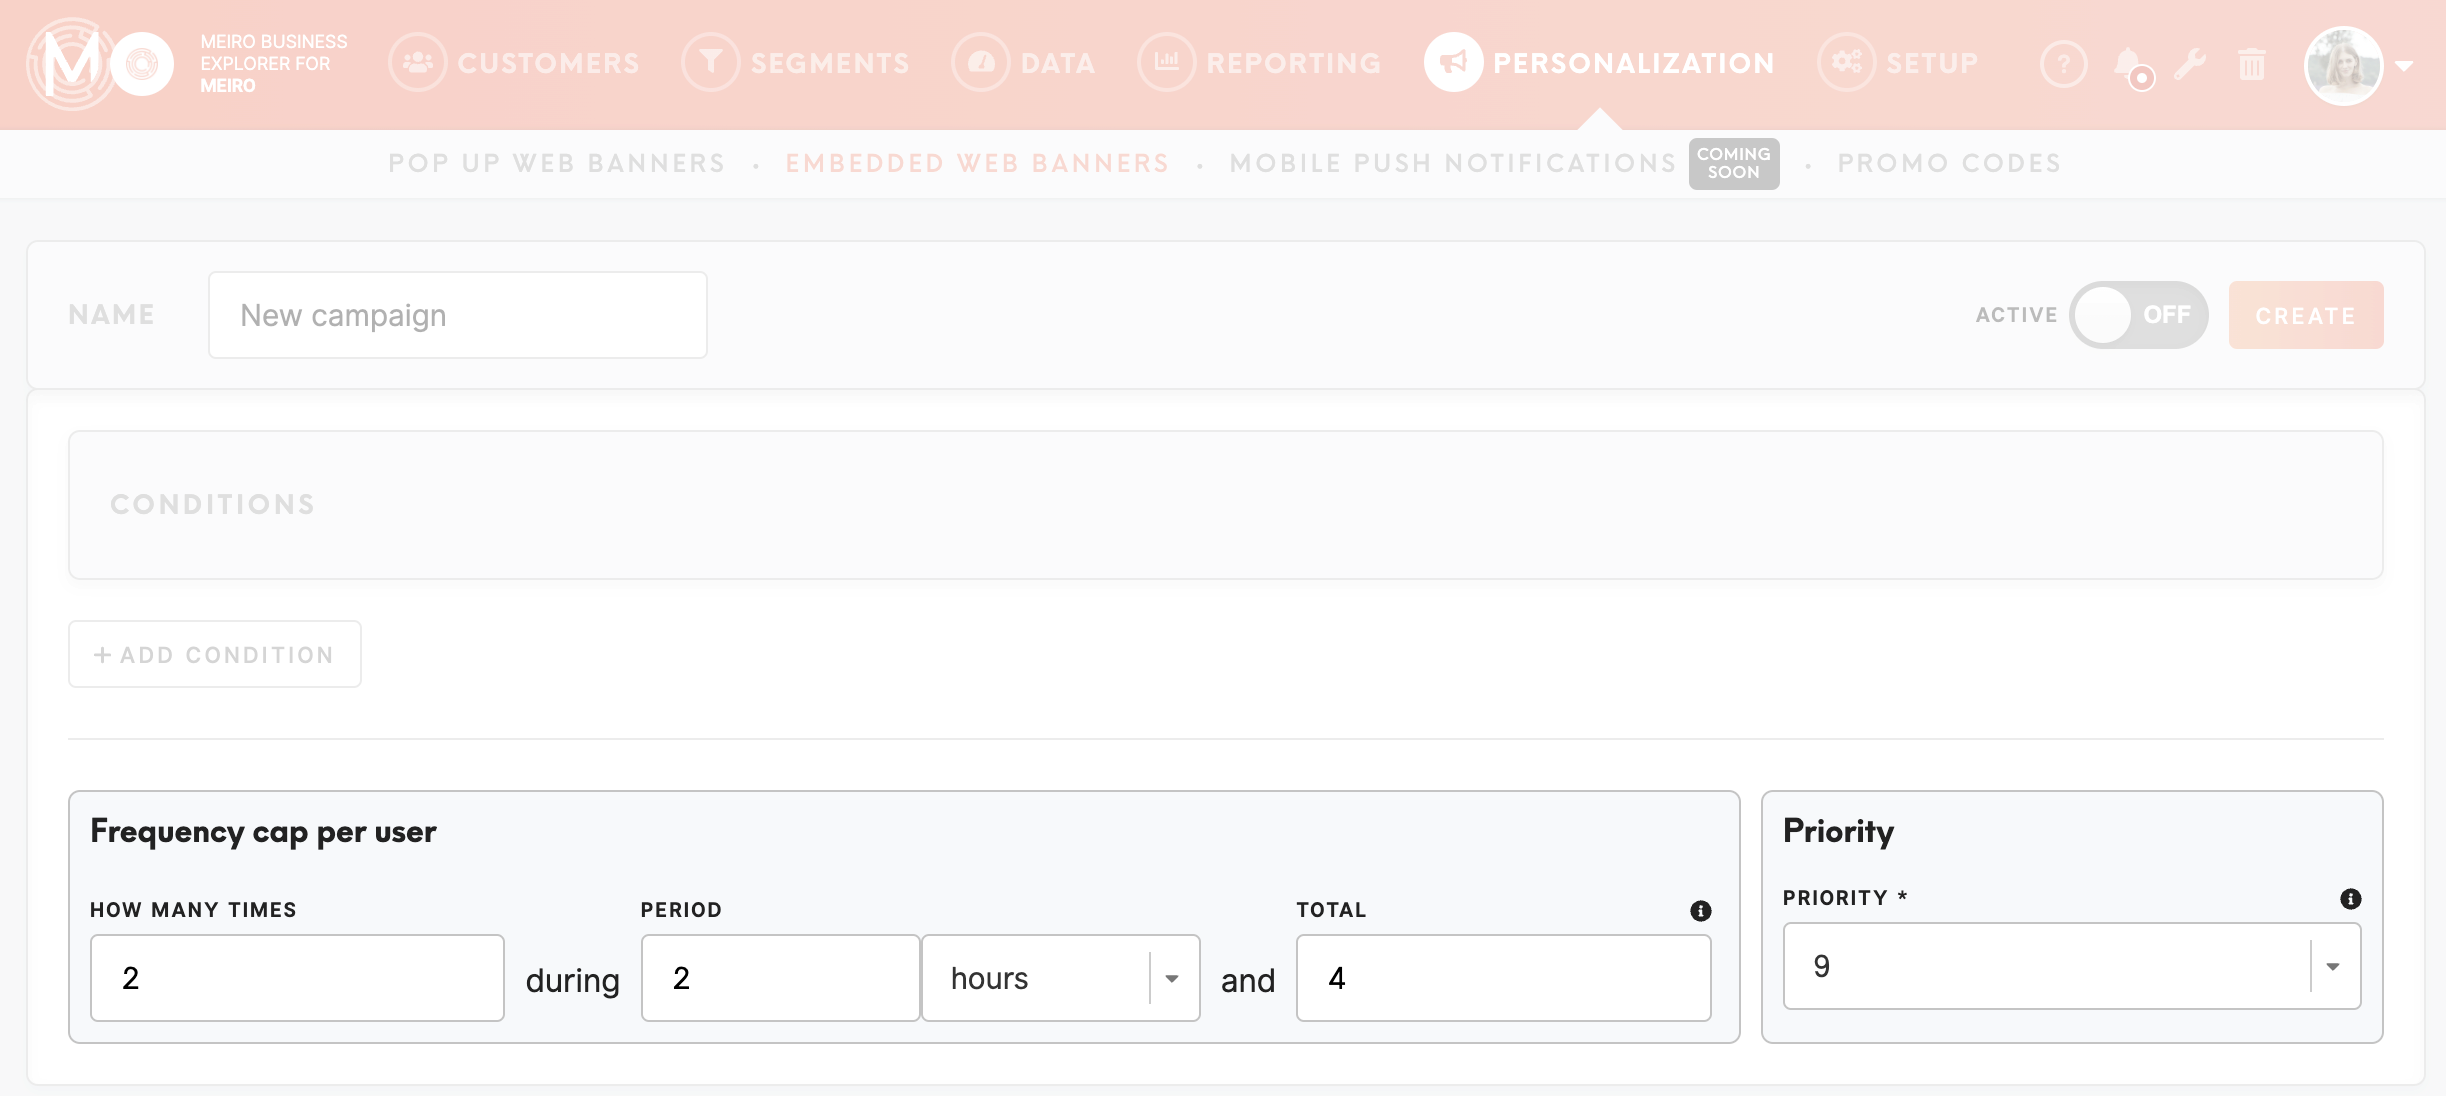The image size is (2446, 1096).
Task: Click the Add Condition button
Action: [215, 654]
